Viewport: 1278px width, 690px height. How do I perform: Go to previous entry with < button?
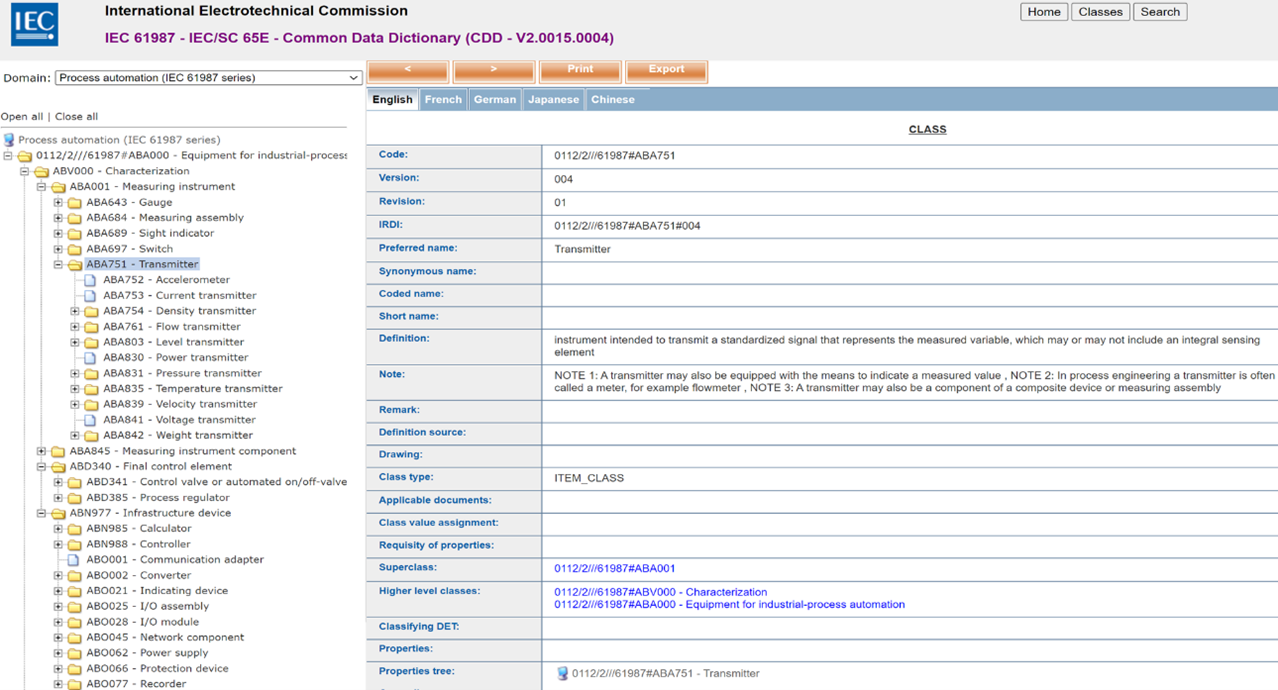point(408,71)
